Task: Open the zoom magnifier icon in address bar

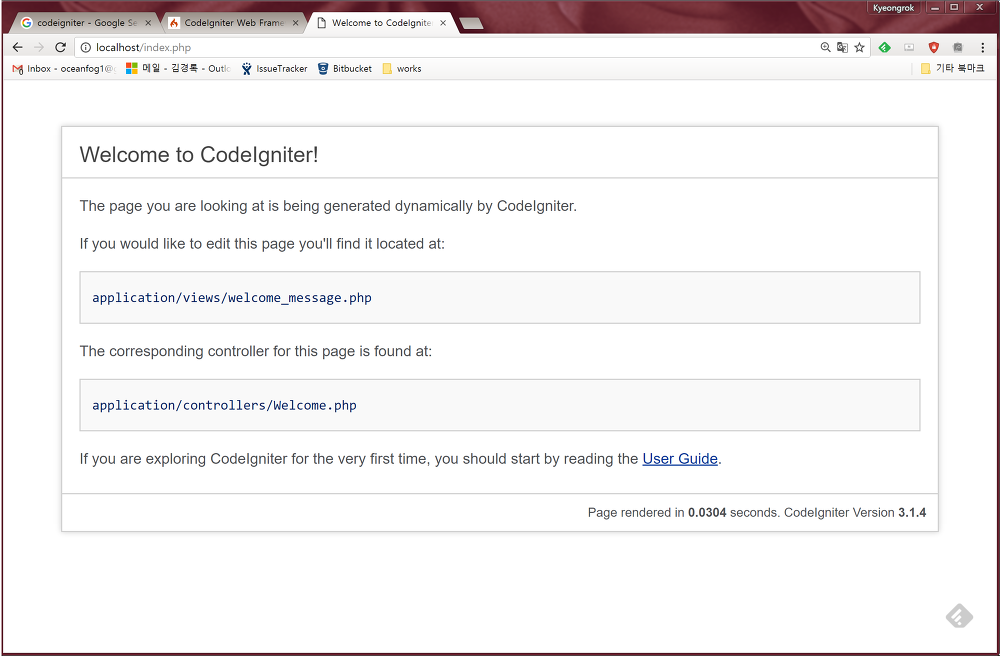Action: tap(825, 47)
